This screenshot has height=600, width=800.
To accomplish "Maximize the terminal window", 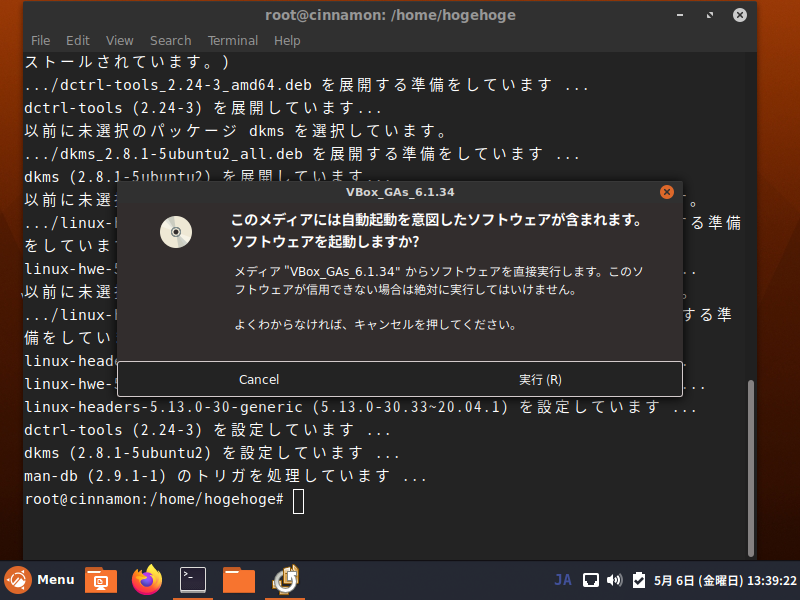I will [x=710, y=15].
